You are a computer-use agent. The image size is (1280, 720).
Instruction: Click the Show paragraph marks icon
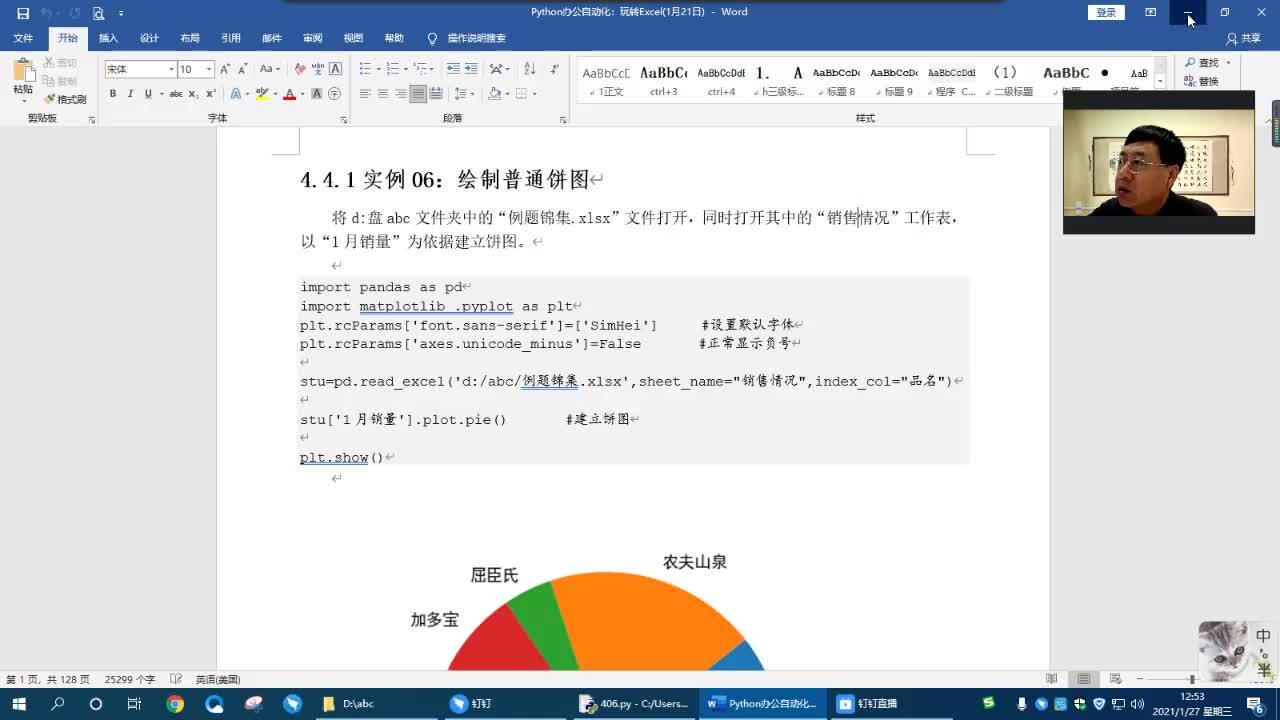point(553,69)
